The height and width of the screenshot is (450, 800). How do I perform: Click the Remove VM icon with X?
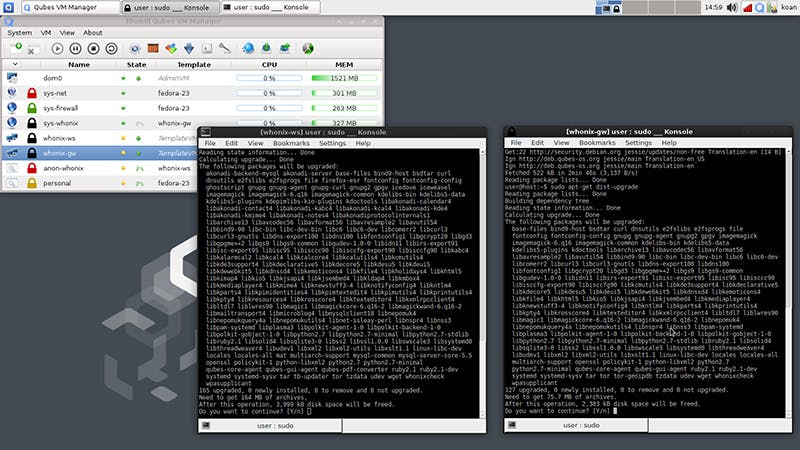(32, 50)
